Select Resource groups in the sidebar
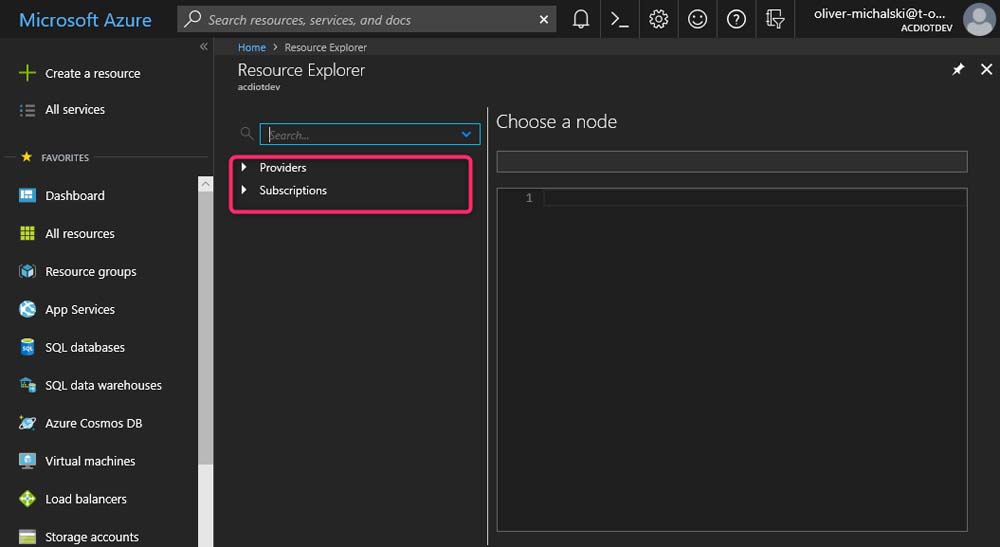The width and height of the screenshot is (1000, 547). point(90,271)
